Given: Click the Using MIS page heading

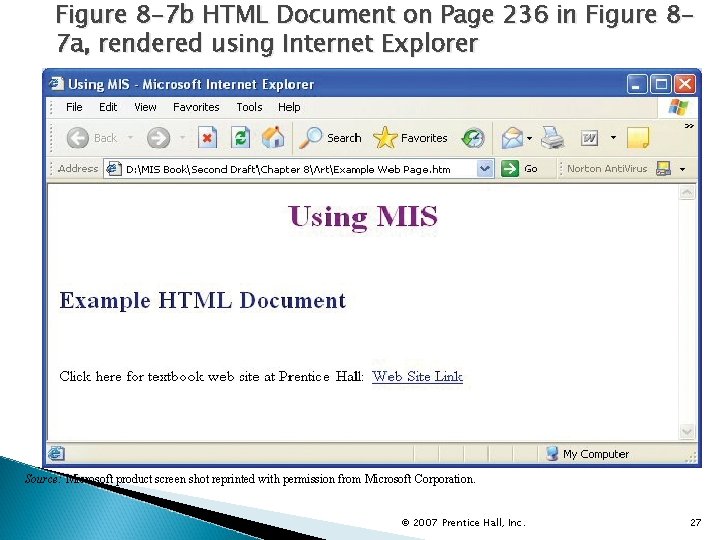Looking at the screenshot, I should click(x=363, y=216).
